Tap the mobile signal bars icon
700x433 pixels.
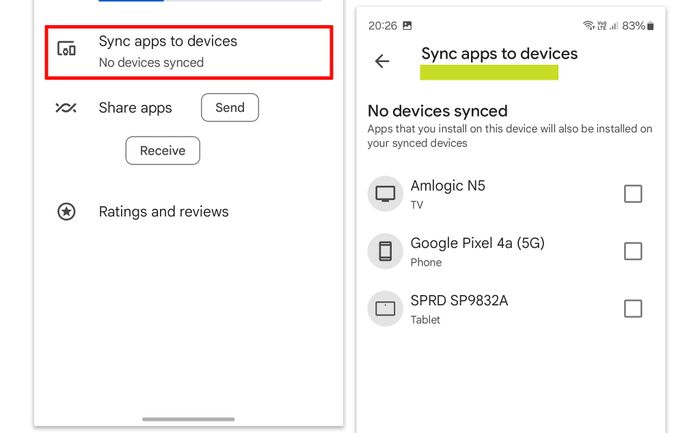614,26
